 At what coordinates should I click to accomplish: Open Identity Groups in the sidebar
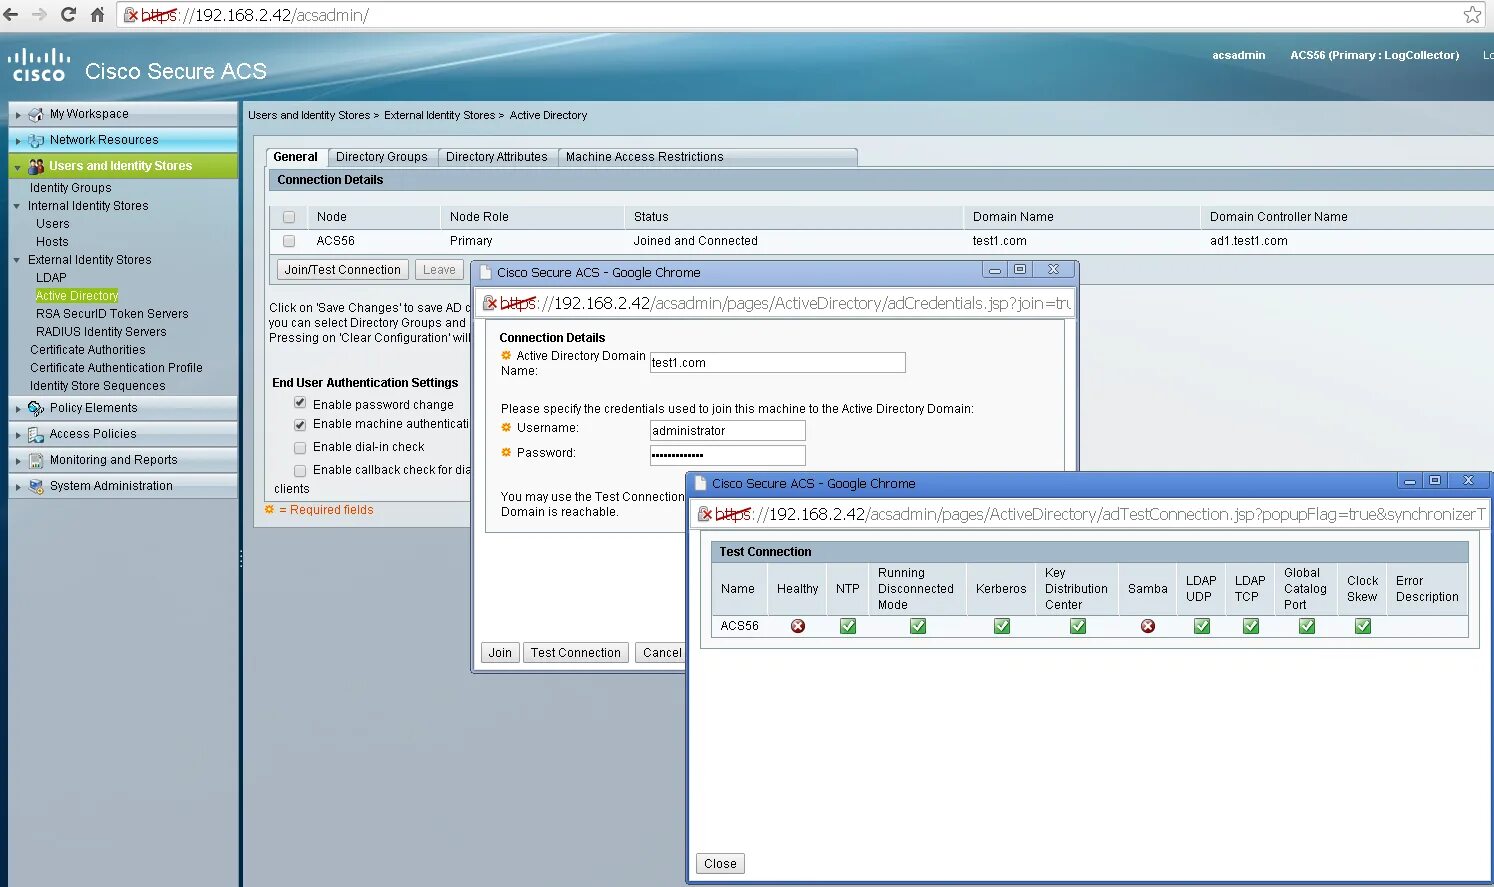71,188
